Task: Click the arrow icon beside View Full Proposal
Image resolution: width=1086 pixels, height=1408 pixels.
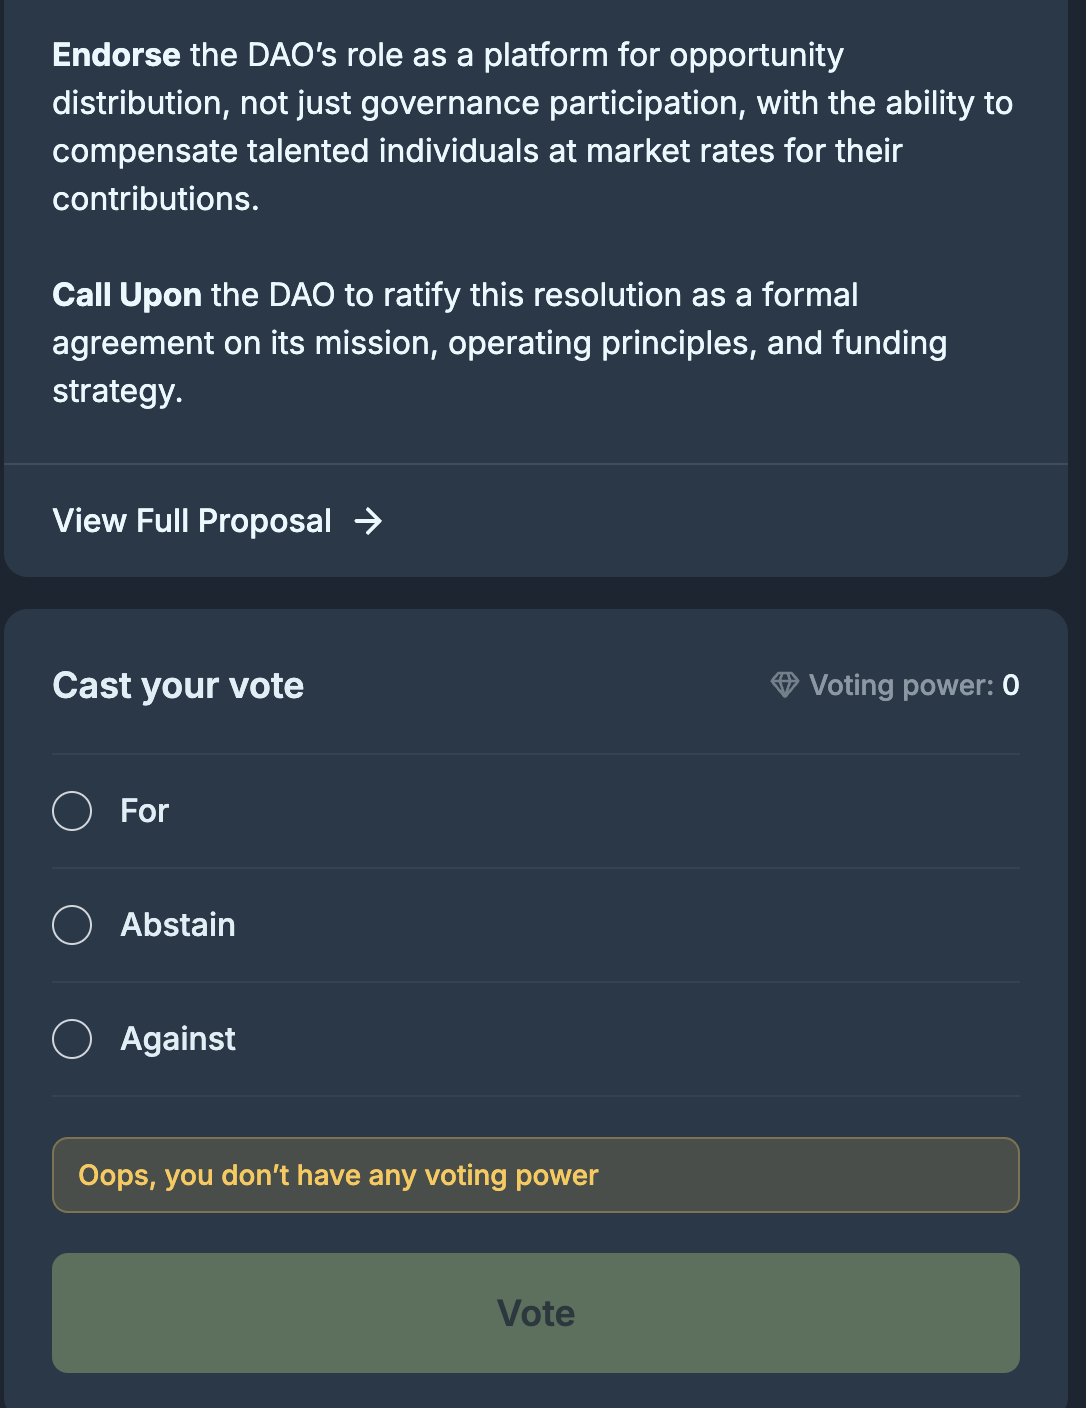Action: point(368,521)
